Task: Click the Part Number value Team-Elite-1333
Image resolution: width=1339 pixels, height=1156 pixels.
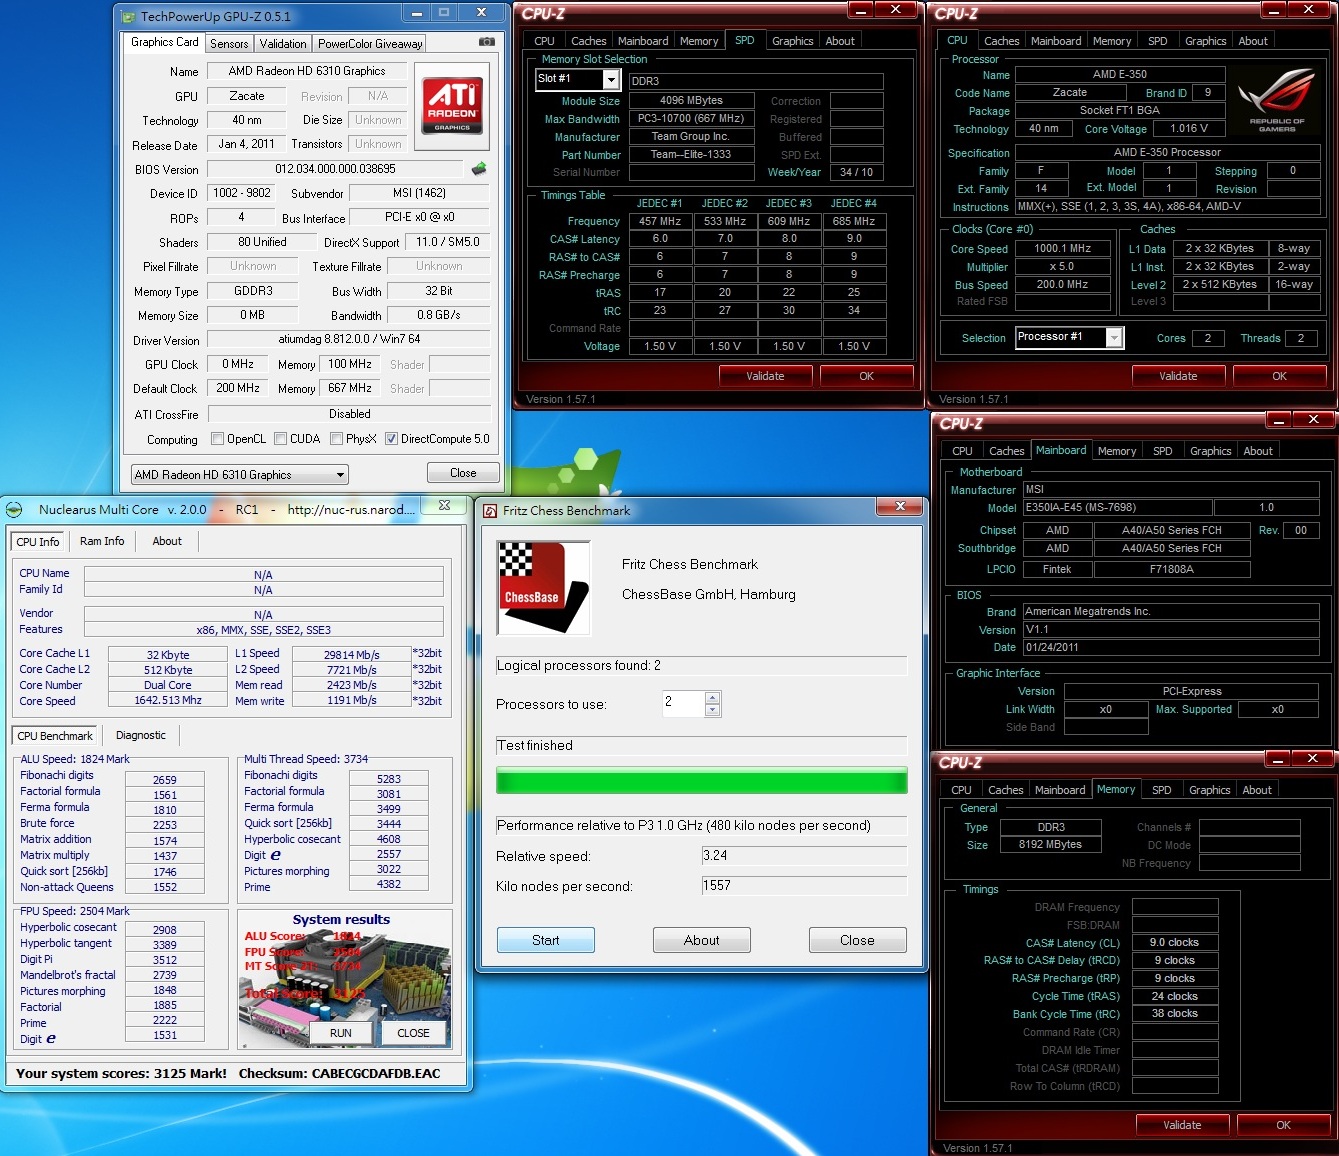Action: 691,155
